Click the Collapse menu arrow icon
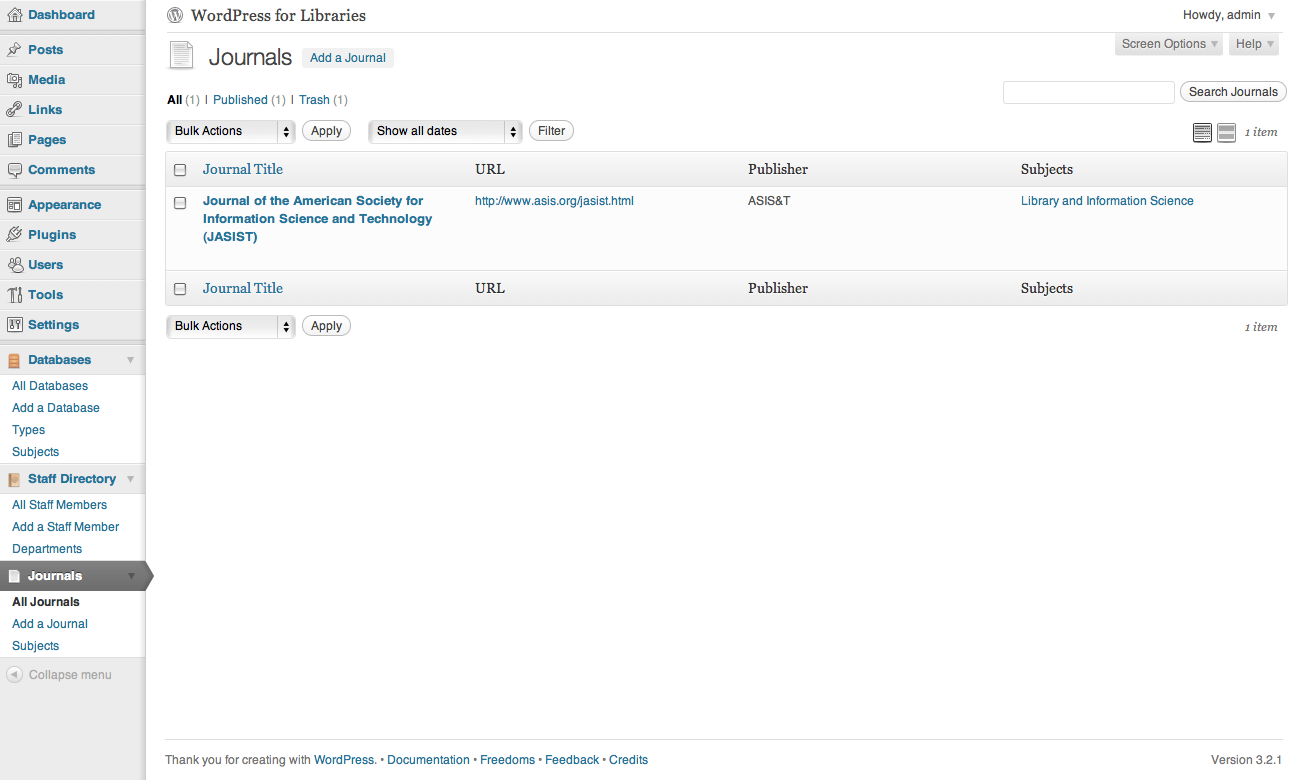This screenshot has height=780, width=1303. (x=14, y=675)
